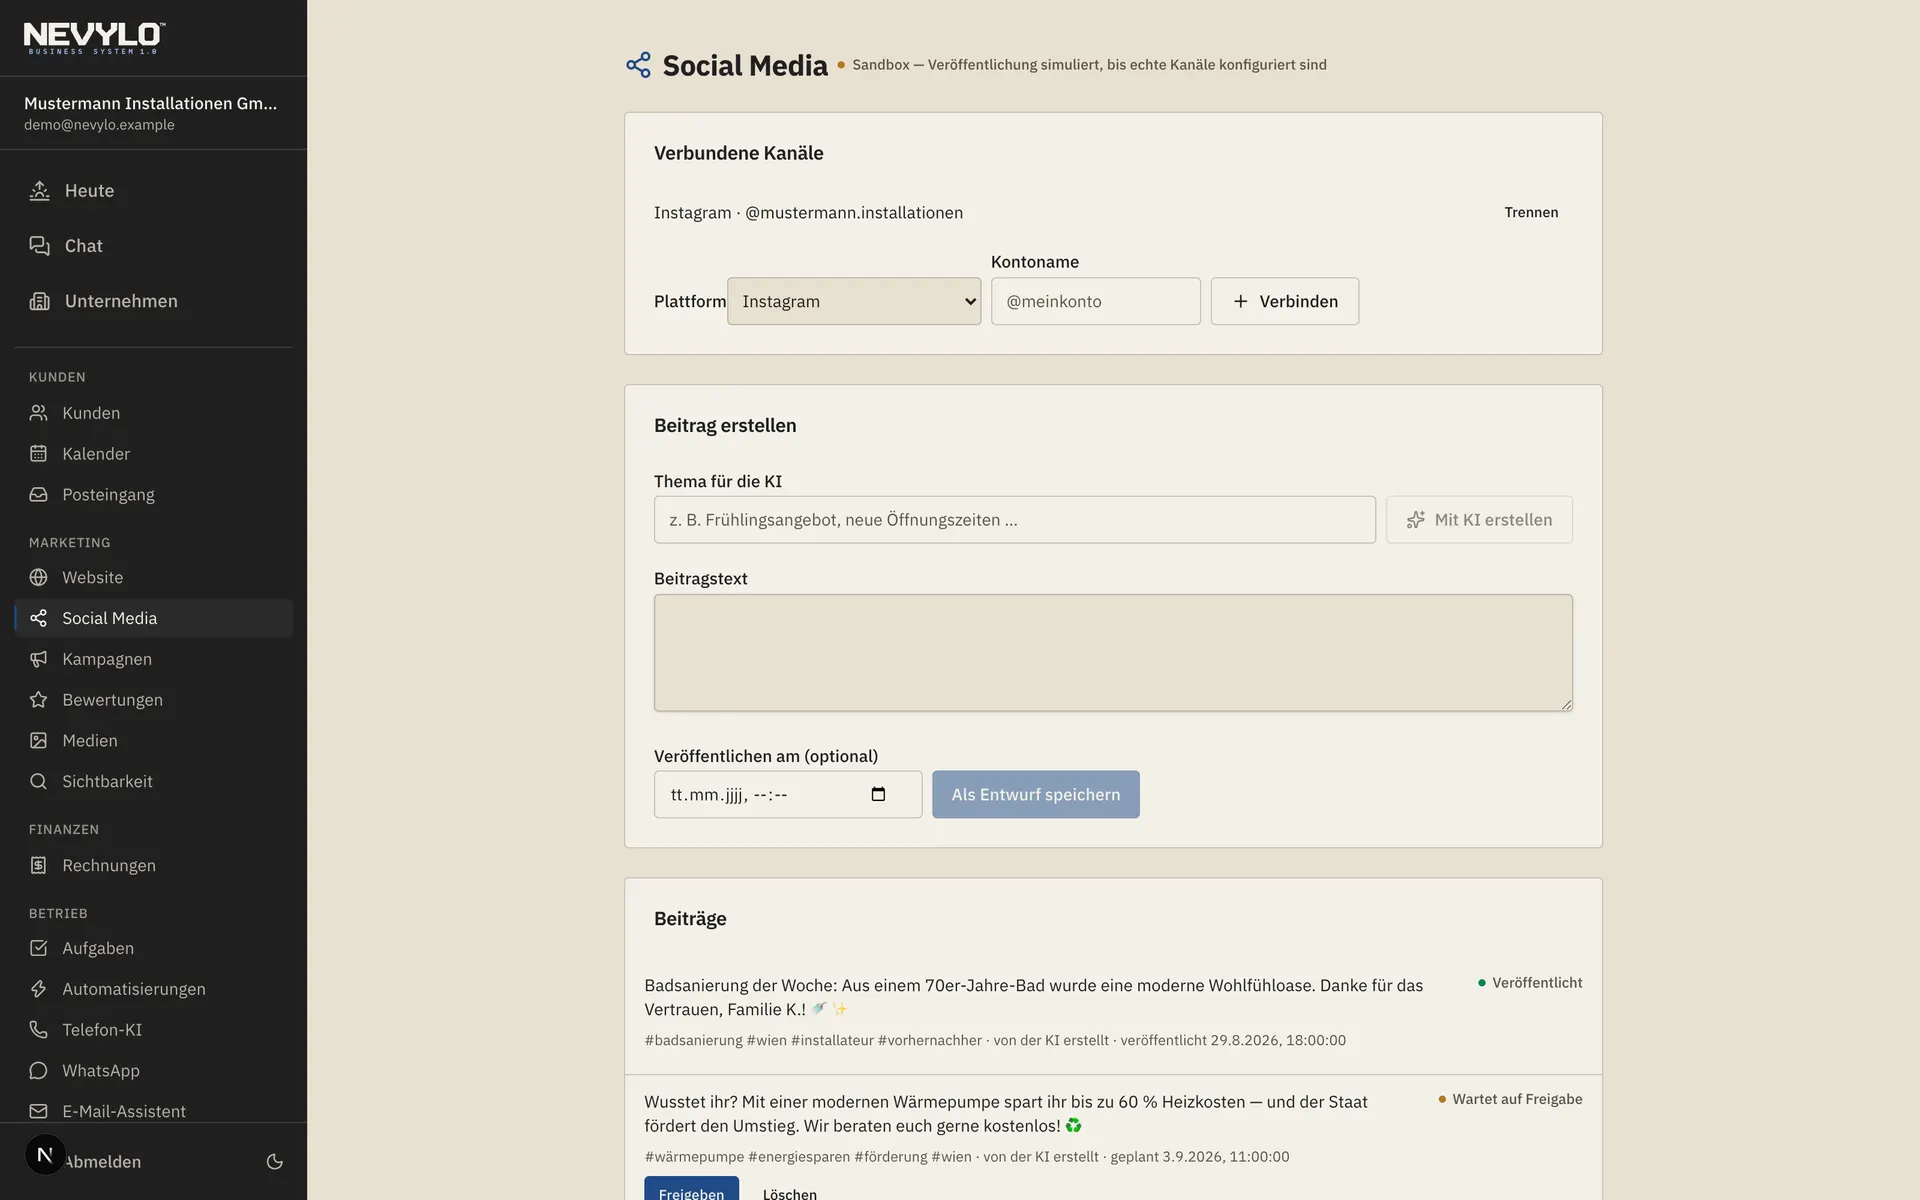Click the Sichtbarkeit search icon
1920x1200 pixels.
38,782
